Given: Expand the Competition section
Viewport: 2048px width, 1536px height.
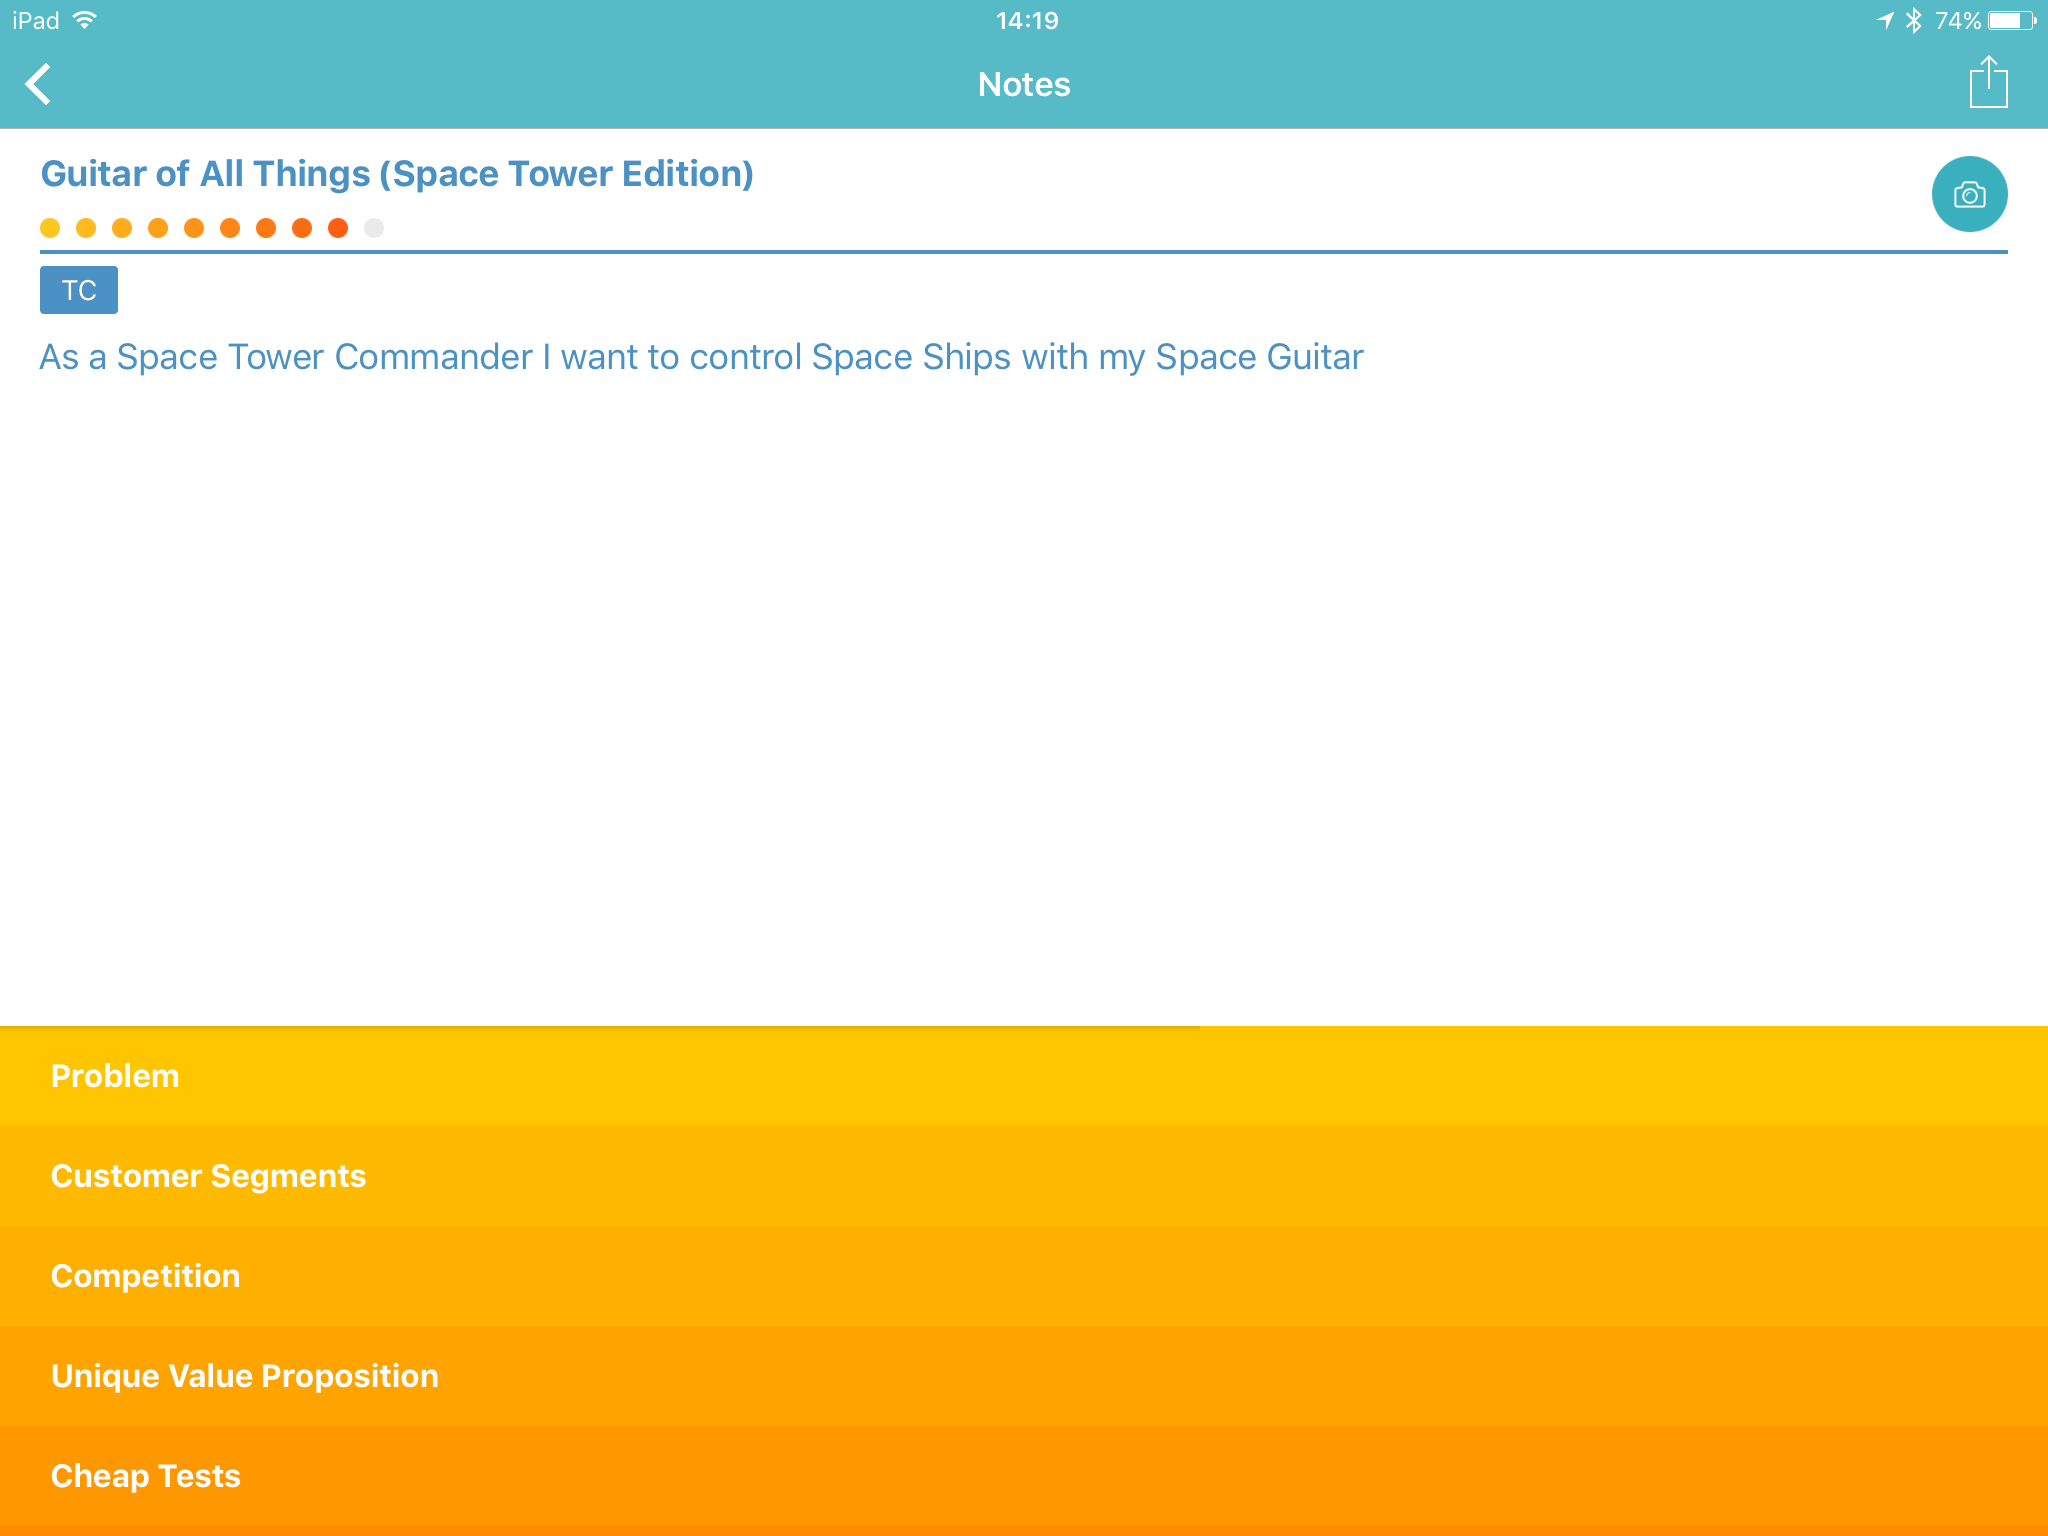Looking at the screenshot, I should click(x=145, y=1276).
